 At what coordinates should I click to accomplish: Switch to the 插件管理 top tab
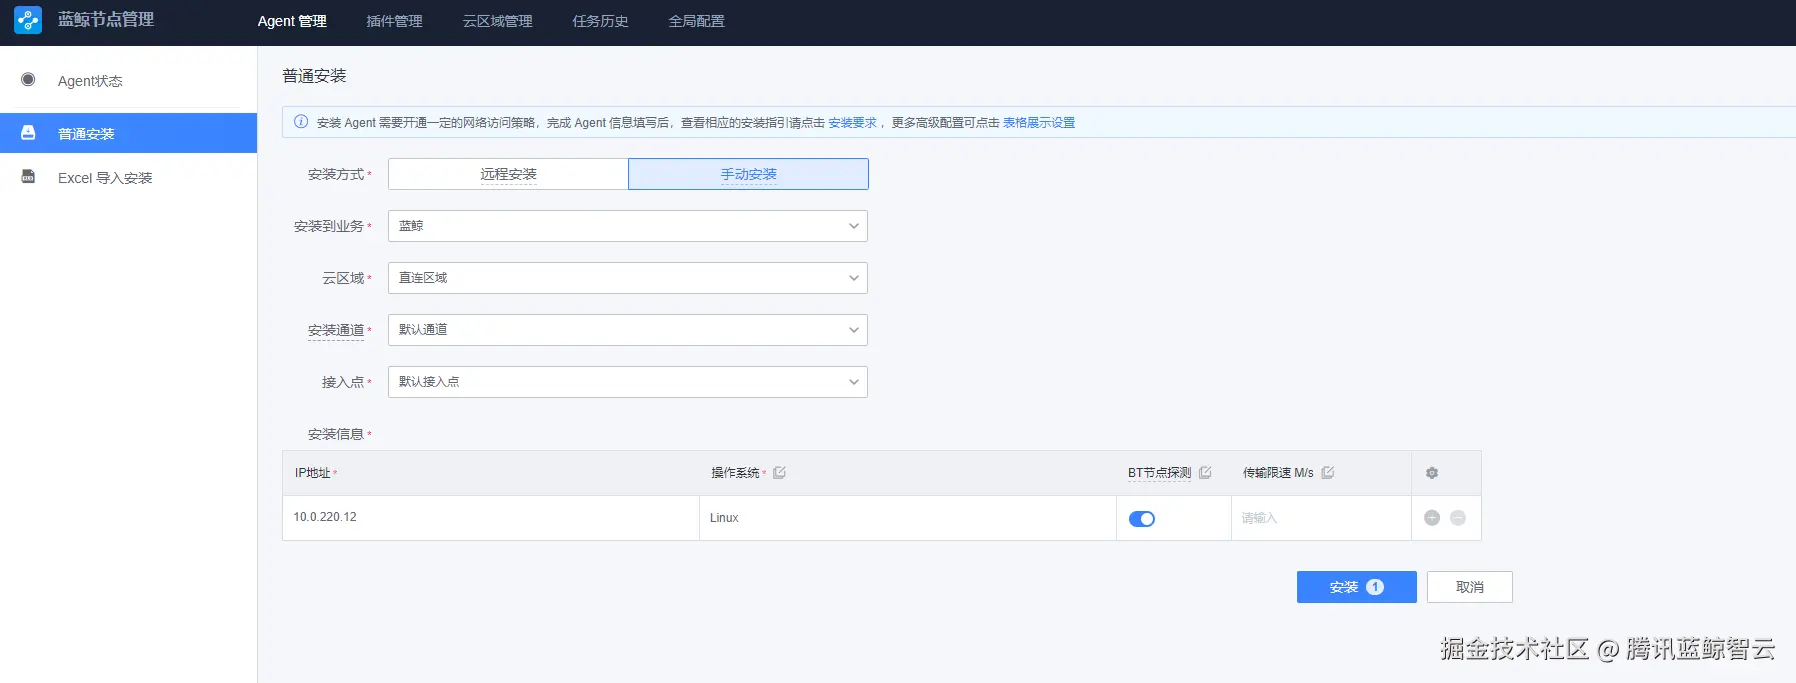(394, 21)
